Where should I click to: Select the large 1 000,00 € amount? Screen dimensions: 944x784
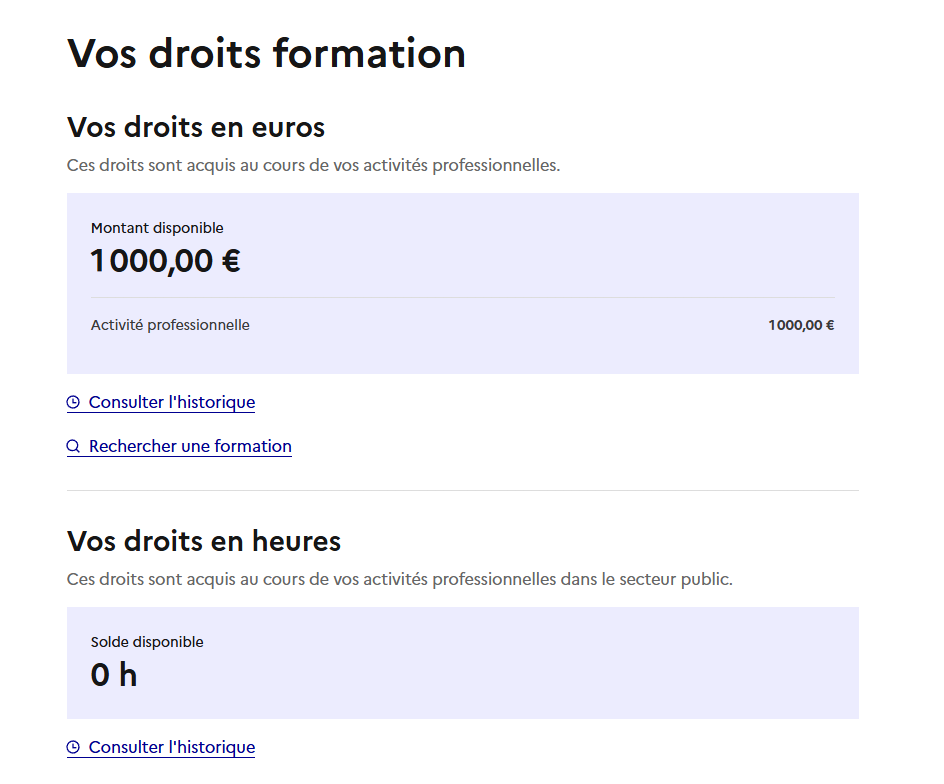coord(166,261)
